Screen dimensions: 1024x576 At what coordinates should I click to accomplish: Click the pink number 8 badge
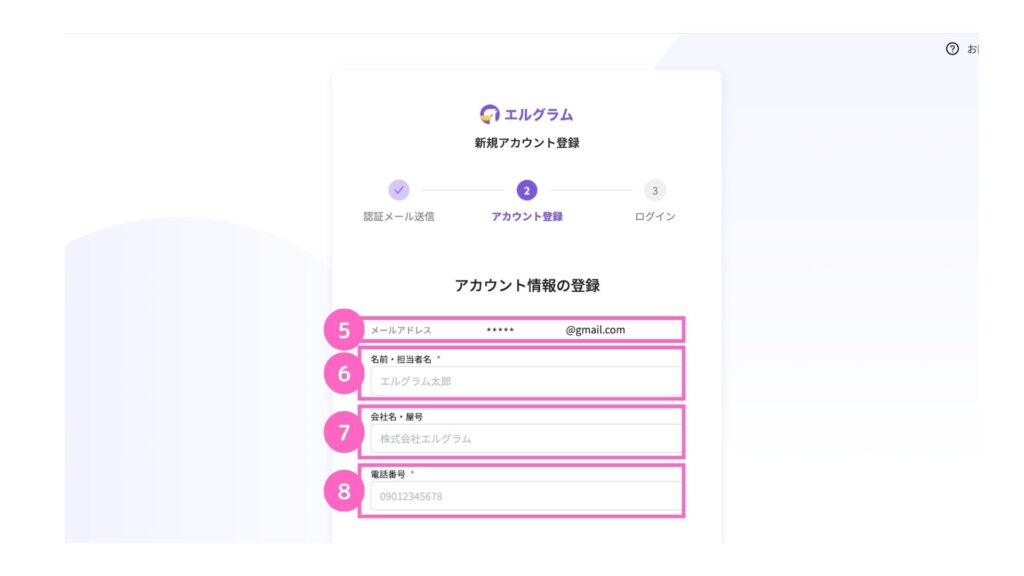[343, 491]
